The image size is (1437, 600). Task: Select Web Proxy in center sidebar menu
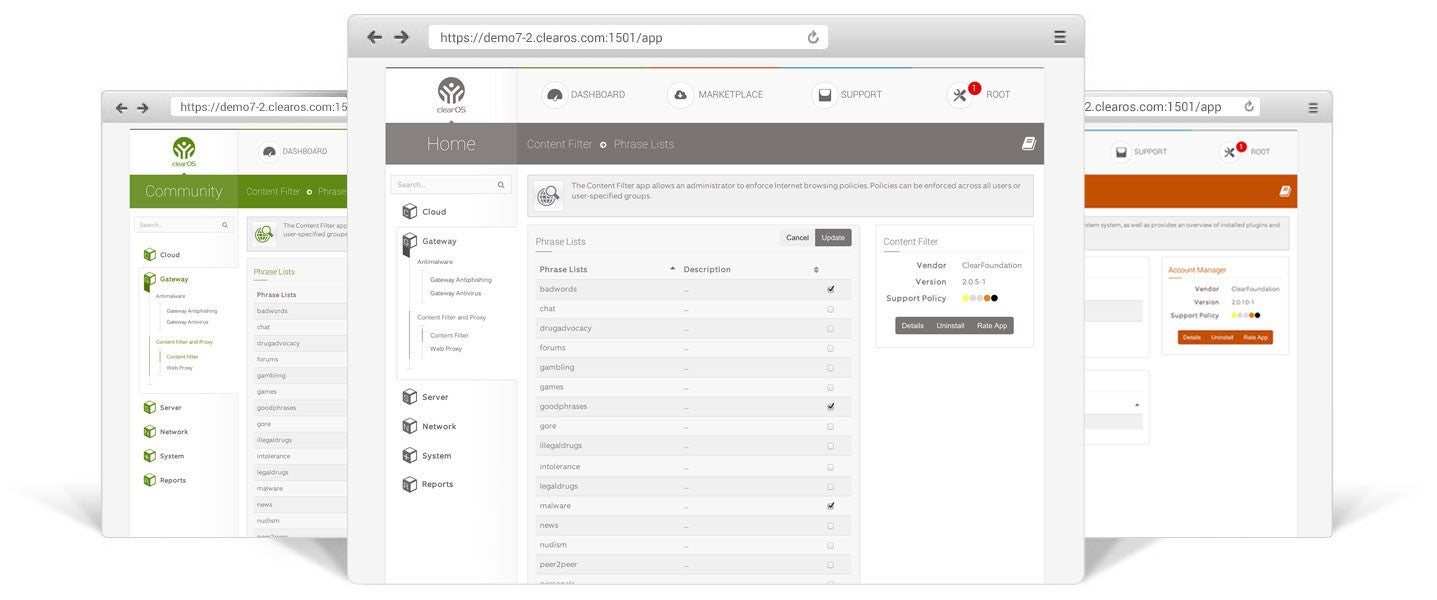(x=446, y=349)
